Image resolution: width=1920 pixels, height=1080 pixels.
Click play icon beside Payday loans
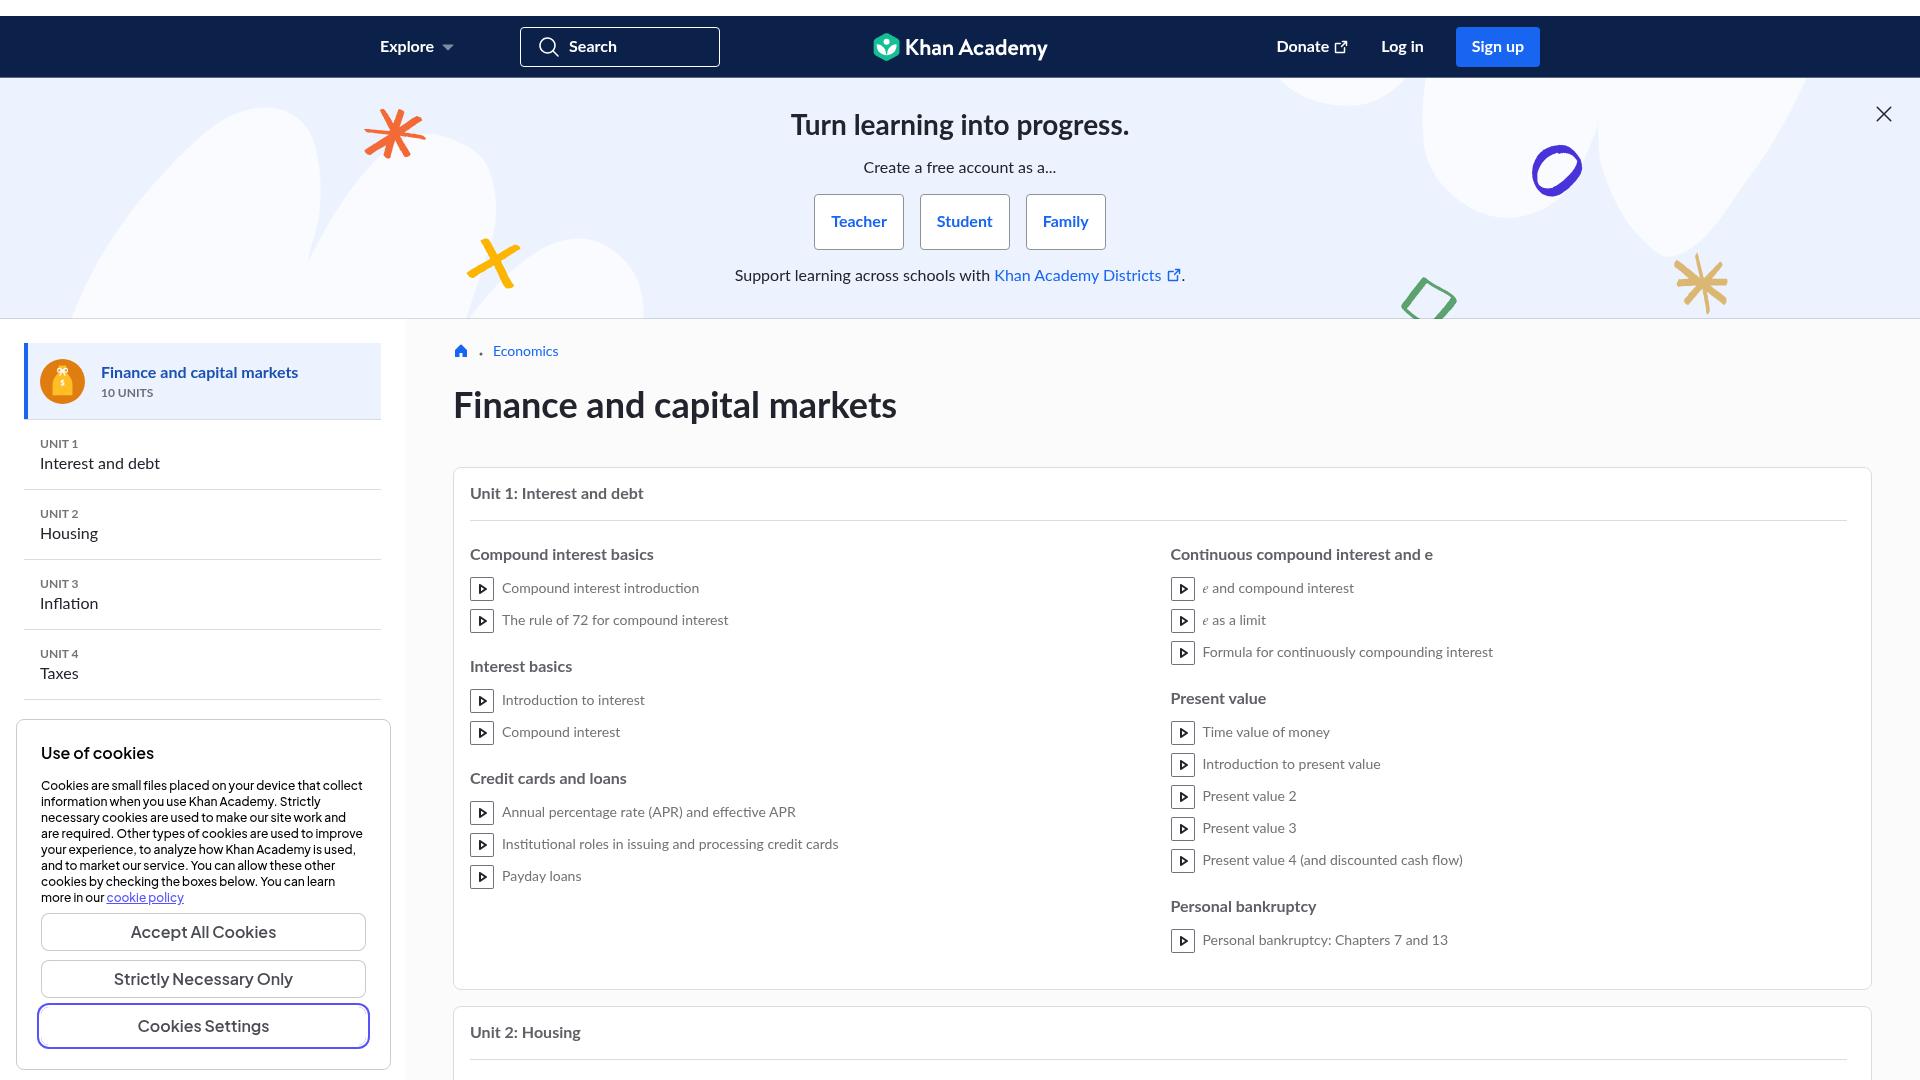[482, 877]
